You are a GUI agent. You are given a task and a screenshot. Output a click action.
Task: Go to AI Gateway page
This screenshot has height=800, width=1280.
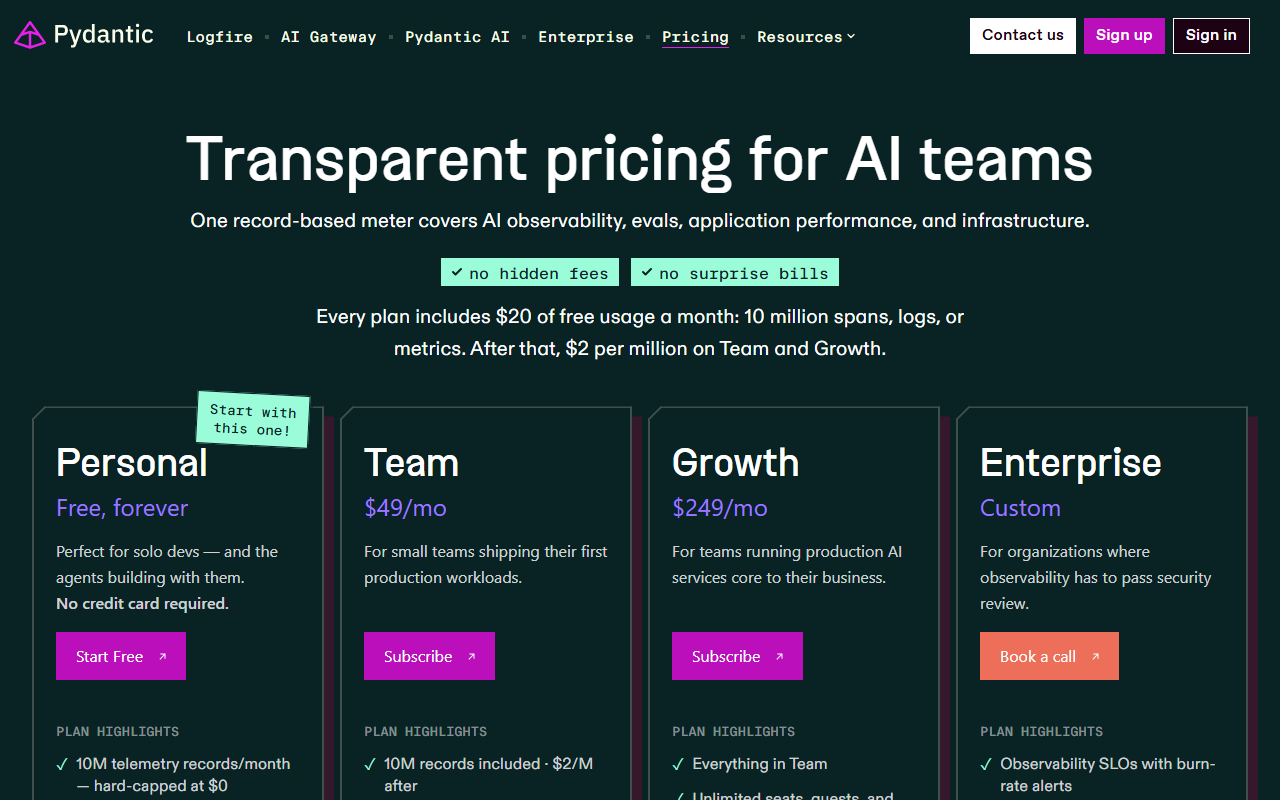pyautogui.click(x=329, y=37)
